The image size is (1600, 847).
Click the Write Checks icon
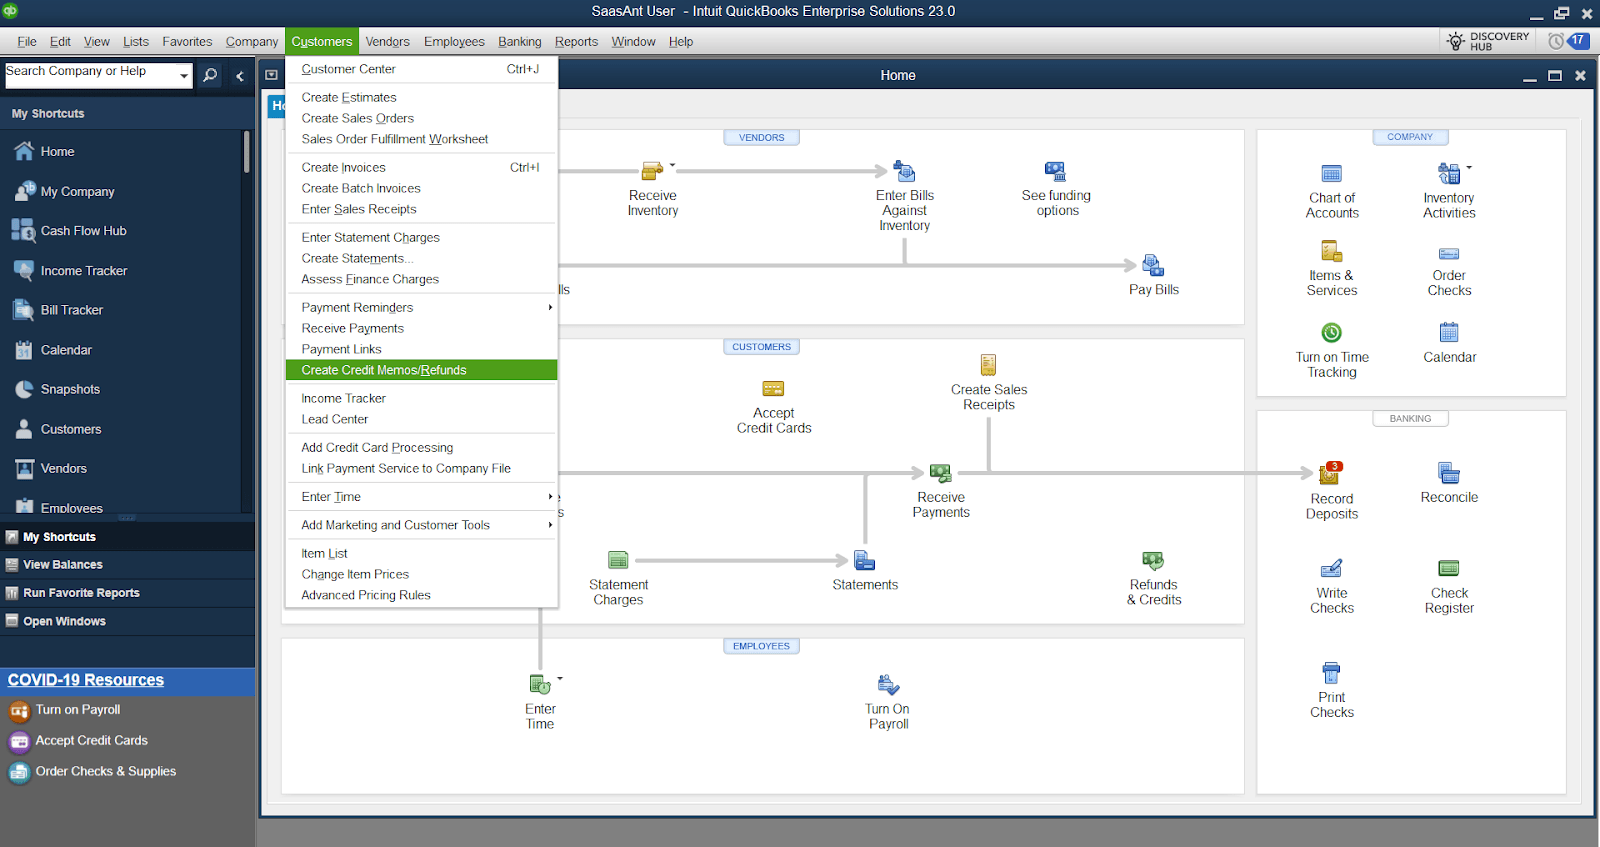click(x=1332, y=568)
